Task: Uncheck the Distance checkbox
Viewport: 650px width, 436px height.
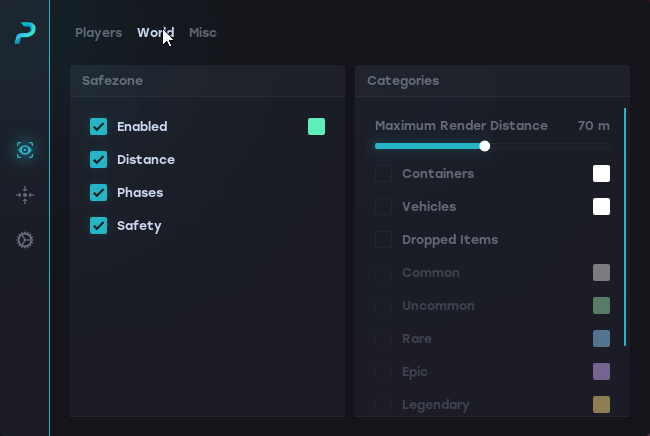Action: (x=98, y=160)
